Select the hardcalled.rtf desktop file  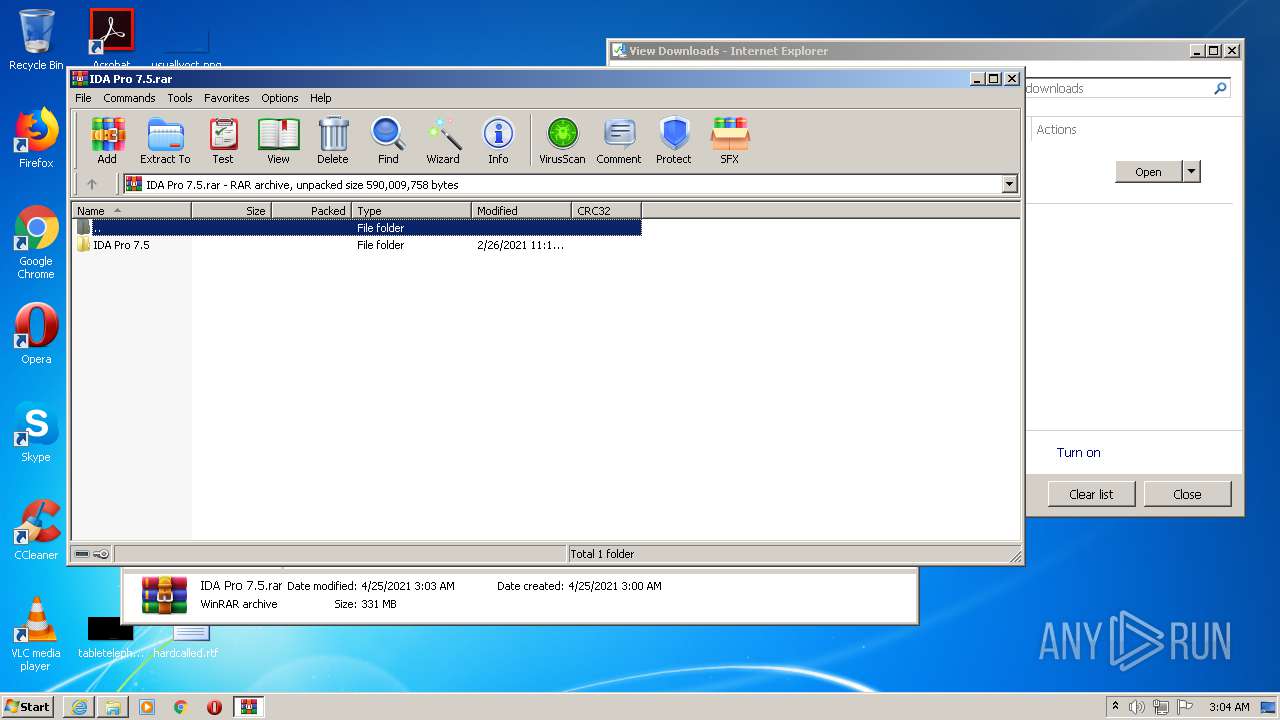point(186,639)
